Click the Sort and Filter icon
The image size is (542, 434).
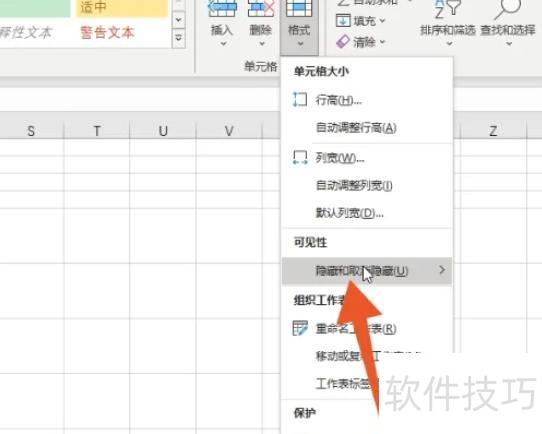[x=447, y=9]
